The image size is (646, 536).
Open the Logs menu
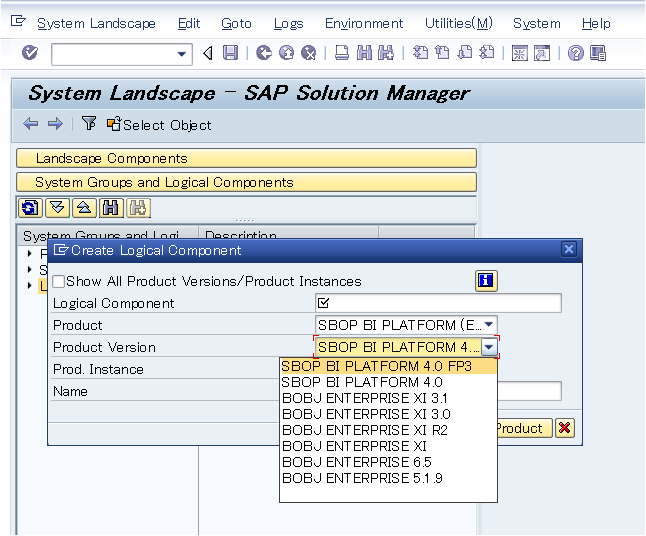pyautogui.click(x=288, y=23)
